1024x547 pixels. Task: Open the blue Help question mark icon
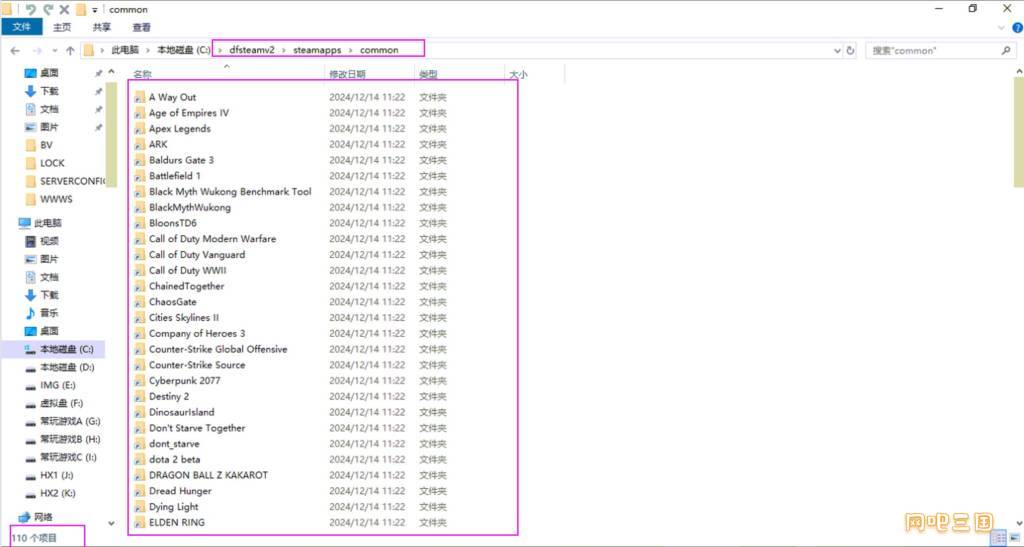click(x=1017, y=27)
